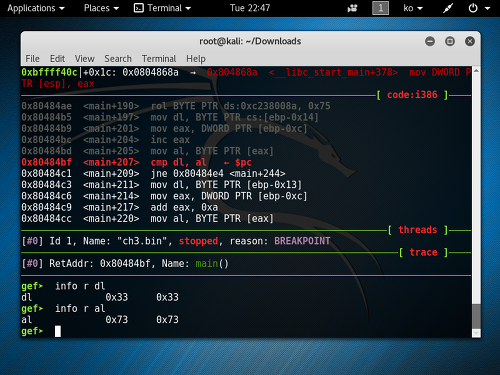Click the clock showing Tue 22:47

250,8
